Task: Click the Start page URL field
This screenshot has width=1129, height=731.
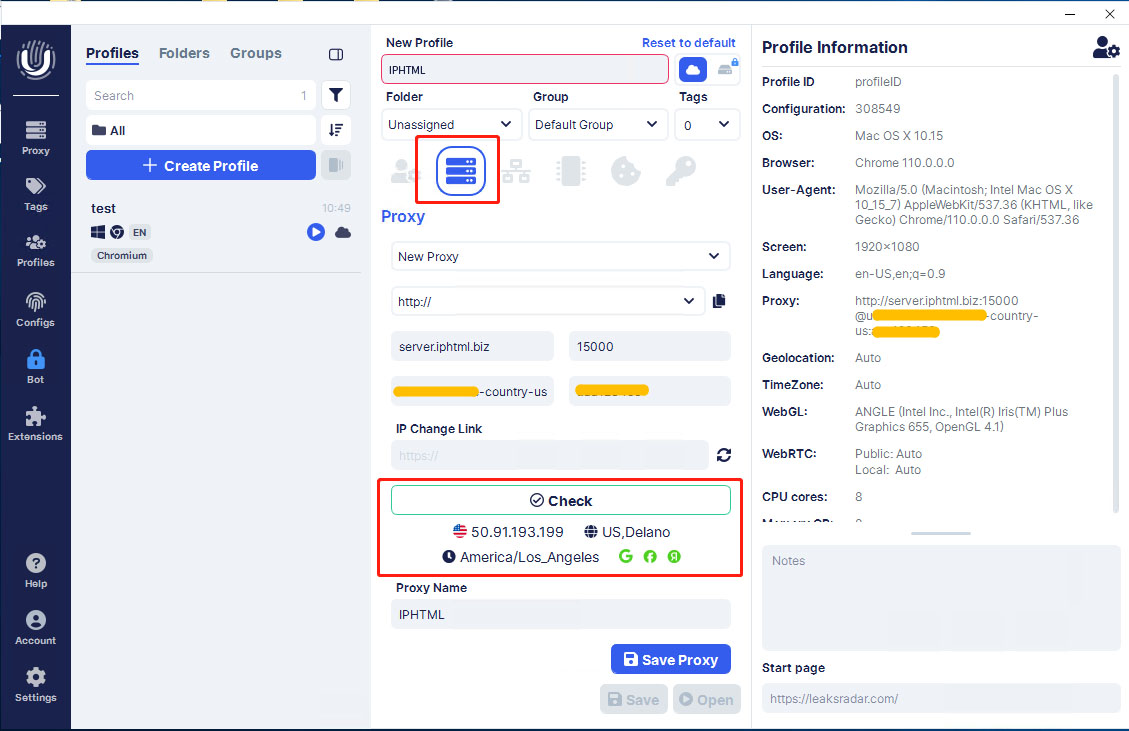Action: click(940, 699)
